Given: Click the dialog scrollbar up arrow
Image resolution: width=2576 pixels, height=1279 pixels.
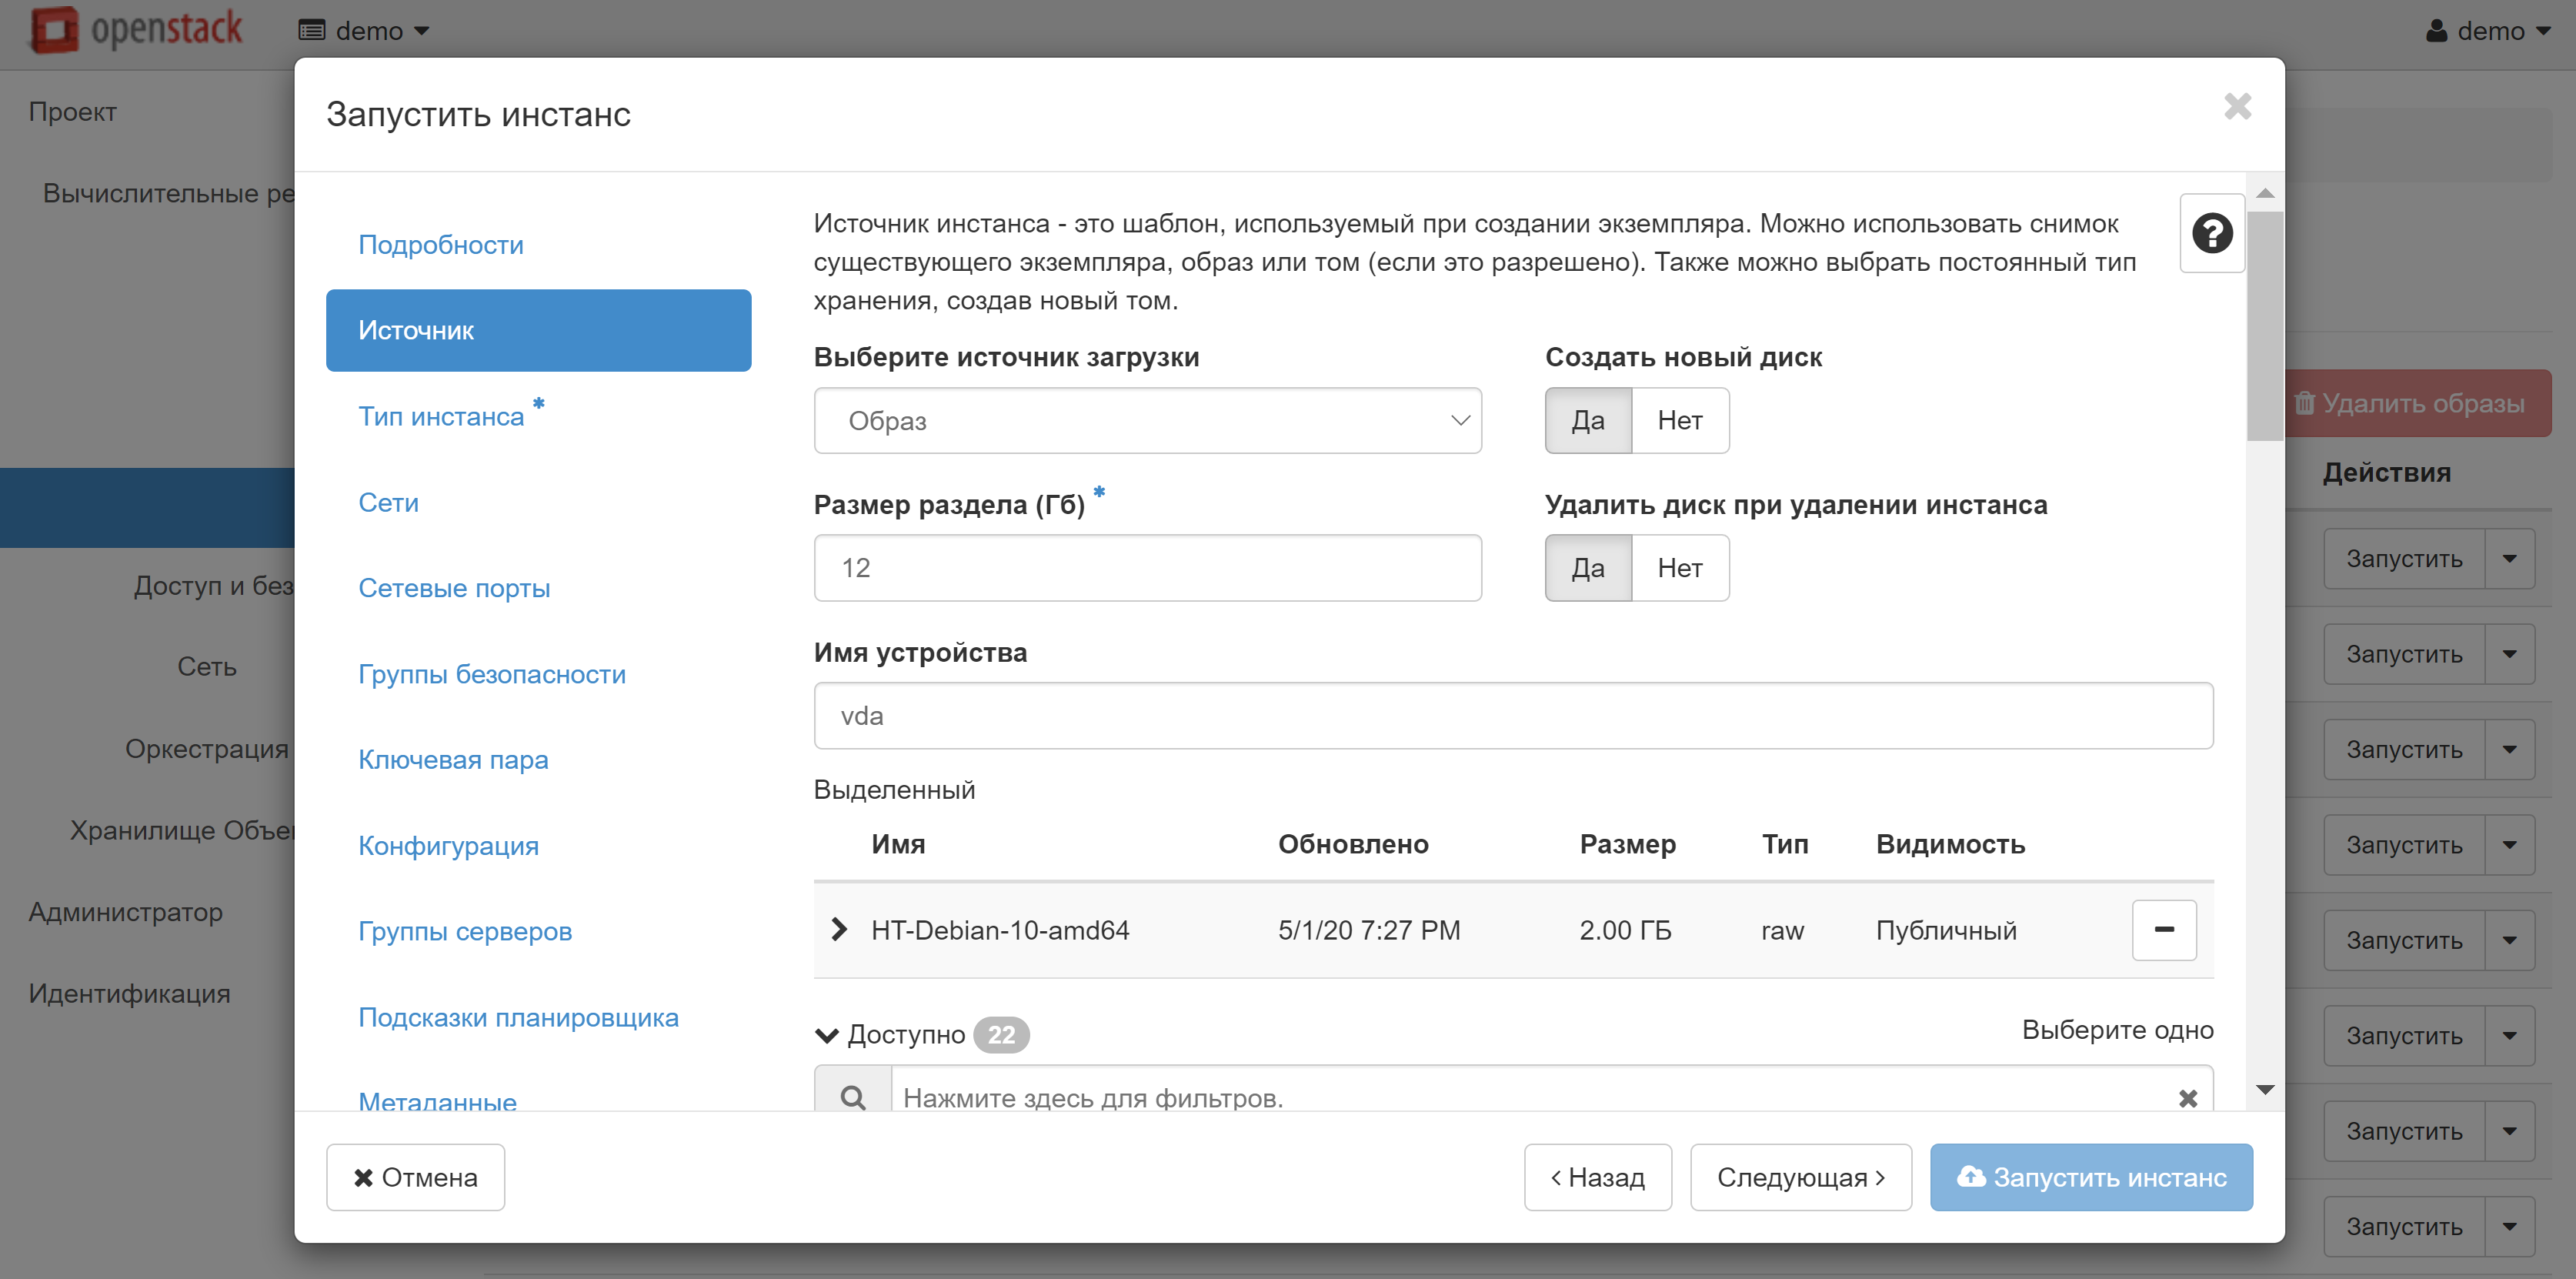Looking at the screenshot, I should pos(2265,192).
